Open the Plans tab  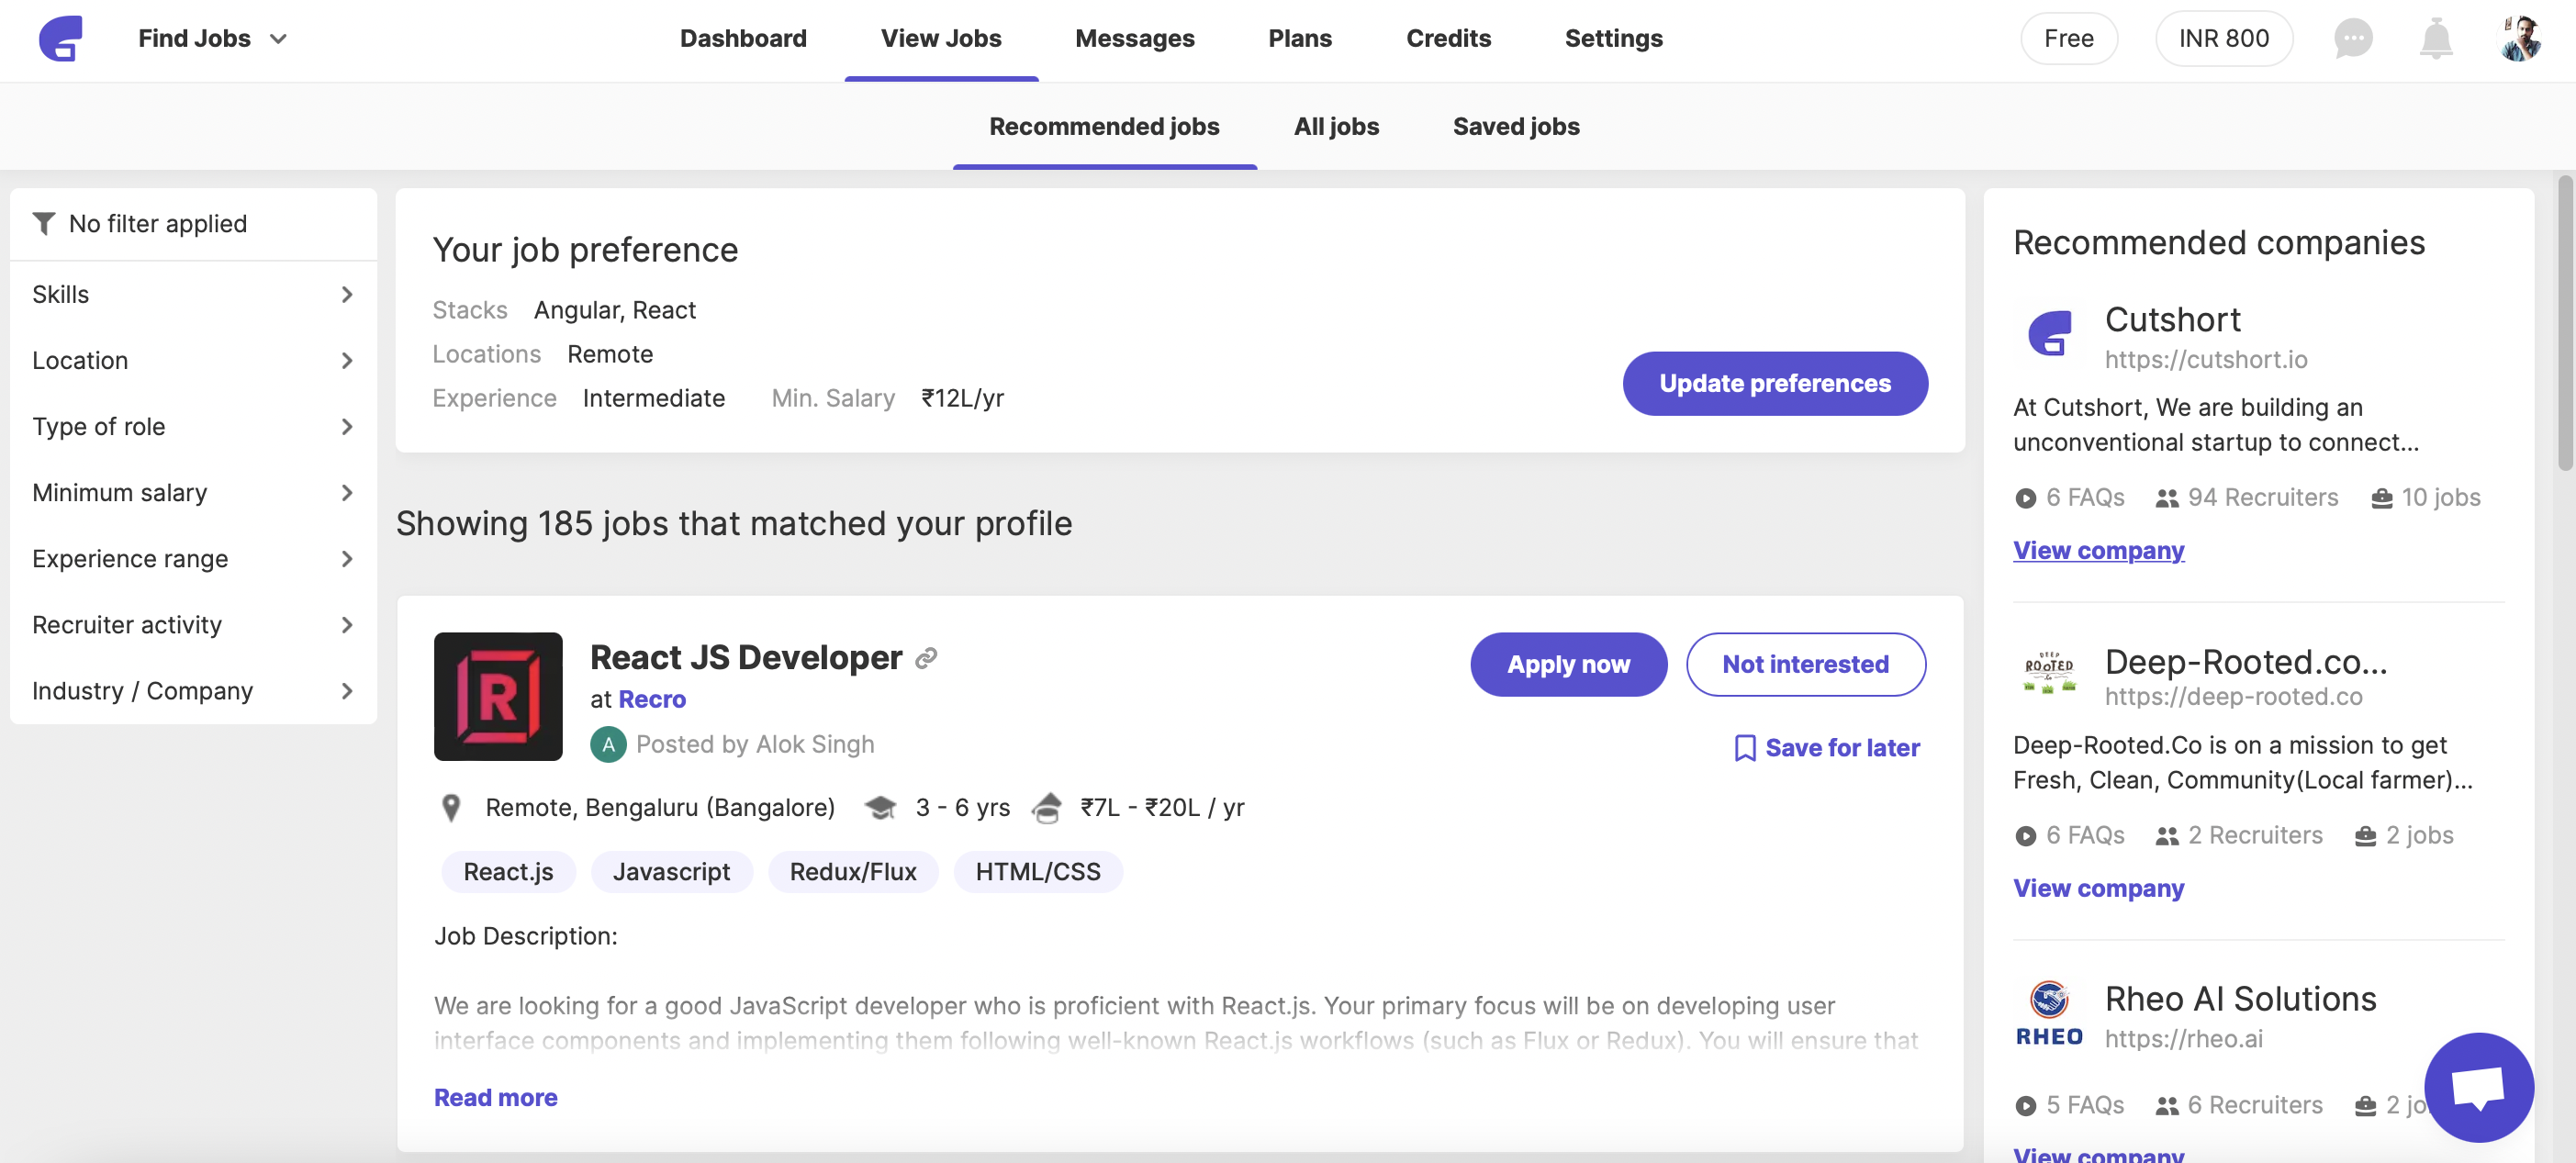(1300, 39)
